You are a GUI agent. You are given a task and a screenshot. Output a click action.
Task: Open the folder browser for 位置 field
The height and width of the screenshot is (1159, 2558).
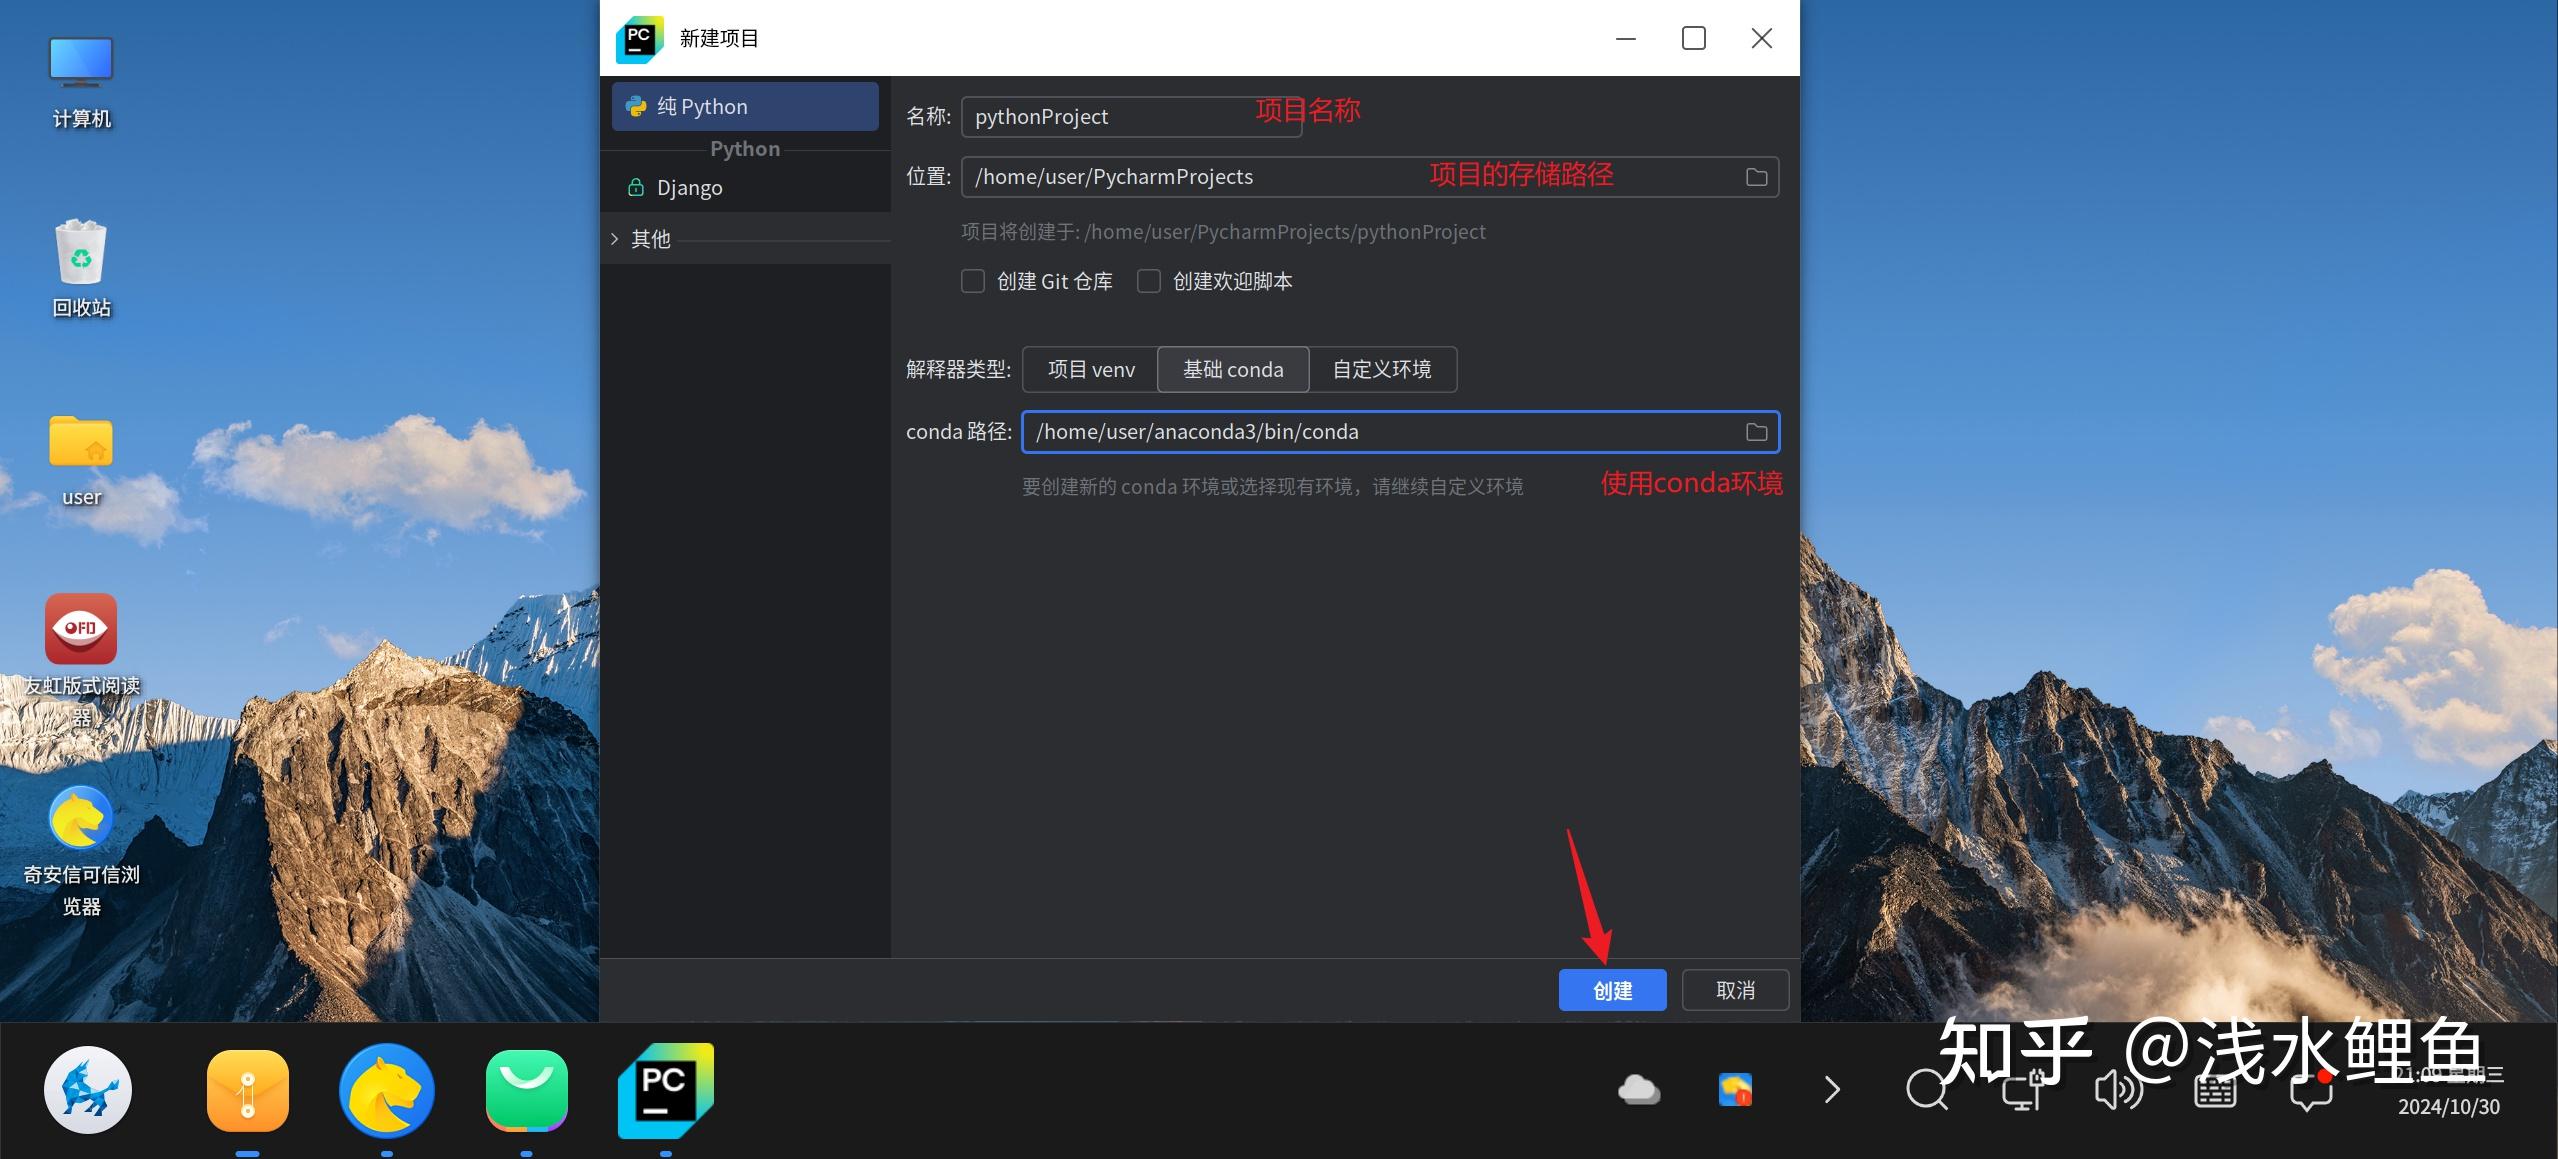click(1755, 176)
